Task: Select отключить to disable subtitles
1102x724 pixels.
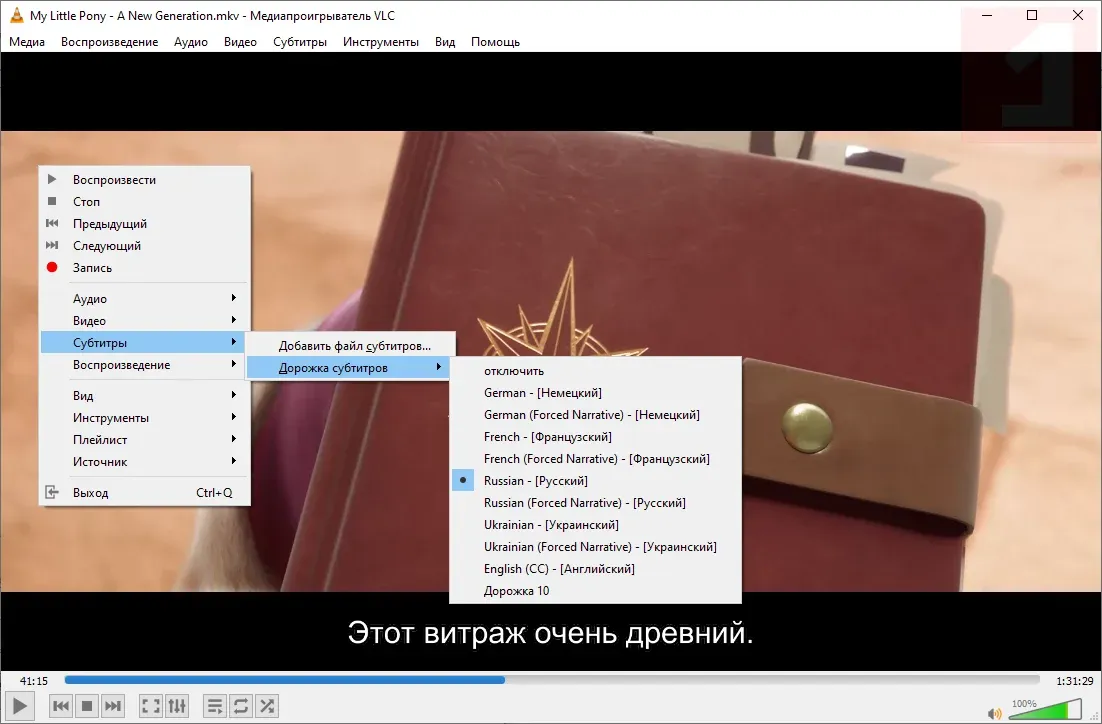Action: click(595, 371)
